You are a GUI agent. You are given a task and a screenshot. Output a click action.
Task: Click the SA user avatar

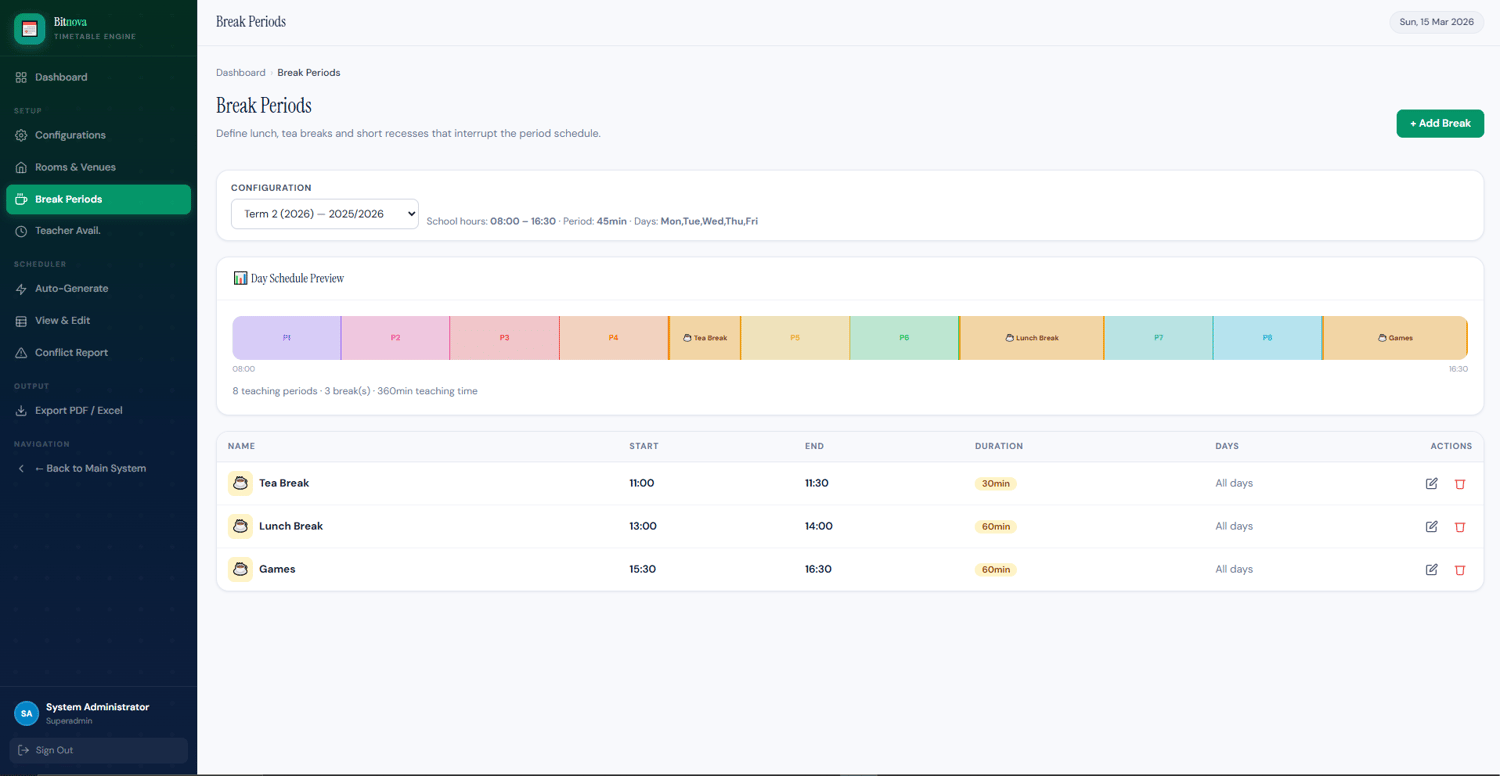coord(27,713)
